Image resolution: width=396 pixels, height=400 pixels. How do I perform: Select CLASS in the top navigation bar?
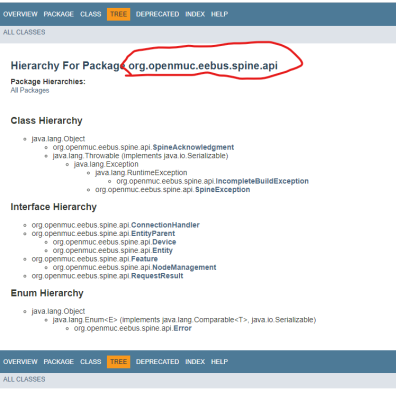[90, 14]
